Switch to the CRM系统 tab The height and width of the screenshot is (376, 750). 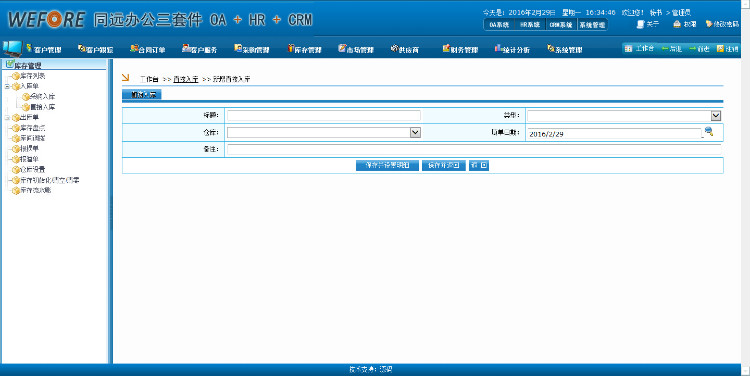[561, 25]
